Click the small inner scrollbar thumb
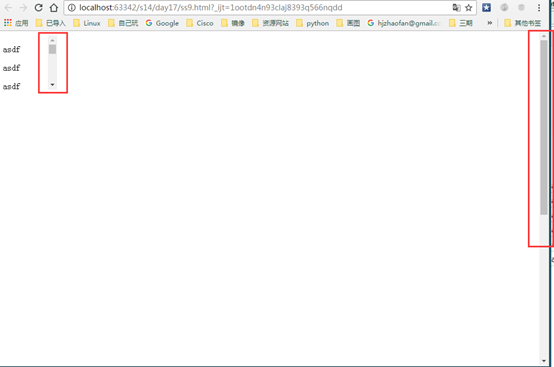Viewport: 554px width, 367px height. click(52, 49)
